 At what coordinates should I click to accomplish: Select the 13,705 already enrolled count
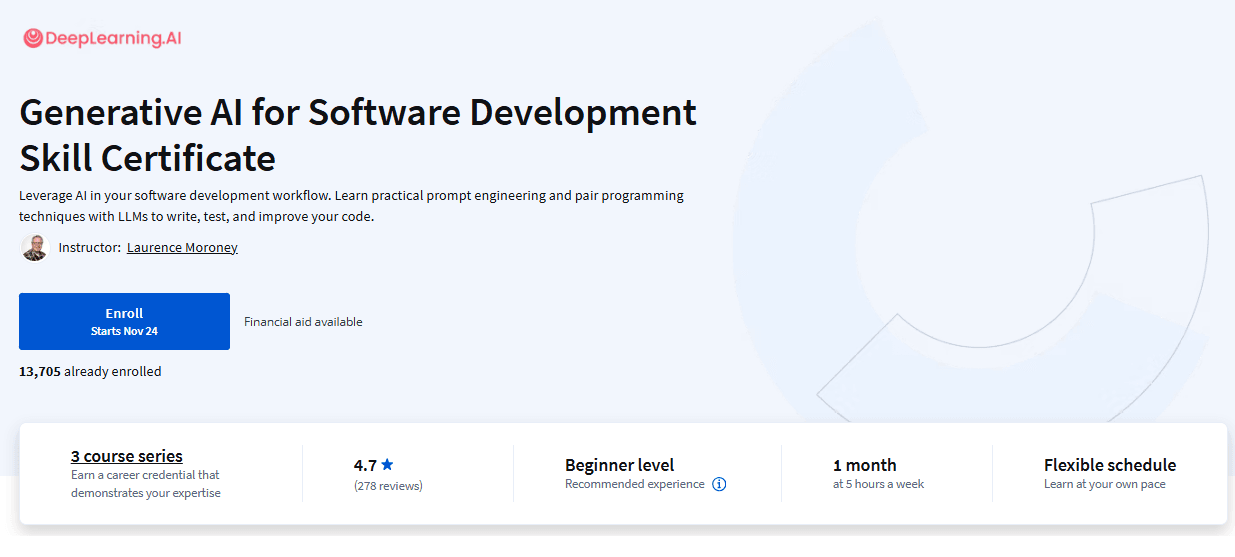(x=90, y=371)
